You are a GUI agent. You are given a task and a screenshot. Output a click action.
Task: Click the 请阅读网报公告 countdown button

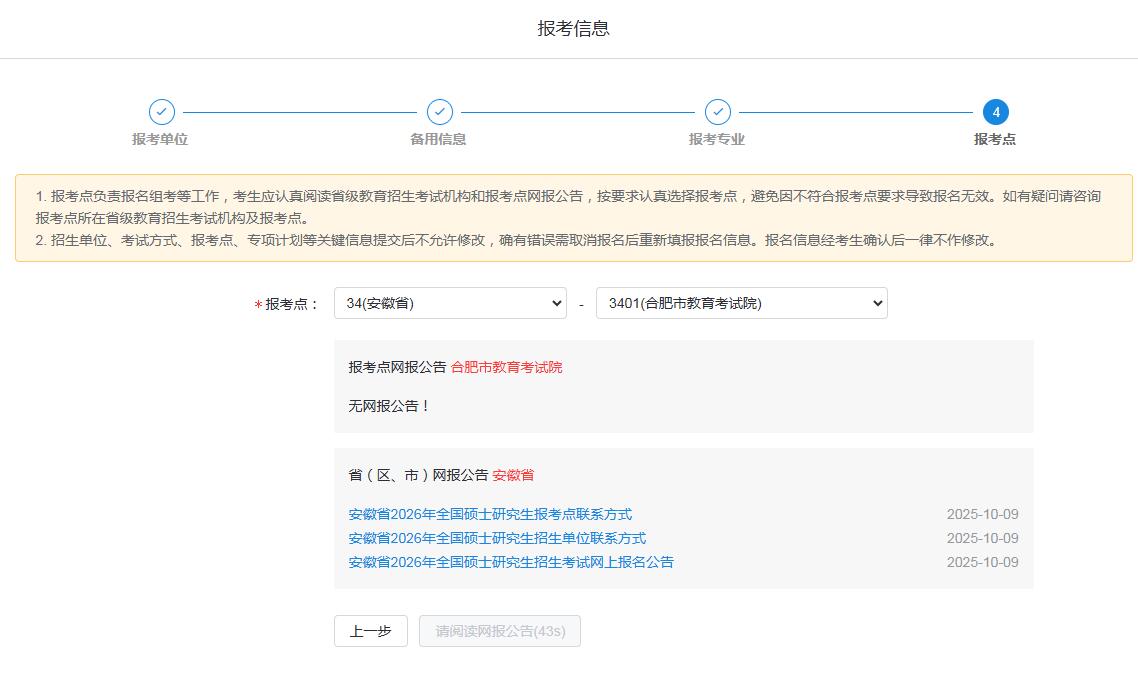point(500,631)
